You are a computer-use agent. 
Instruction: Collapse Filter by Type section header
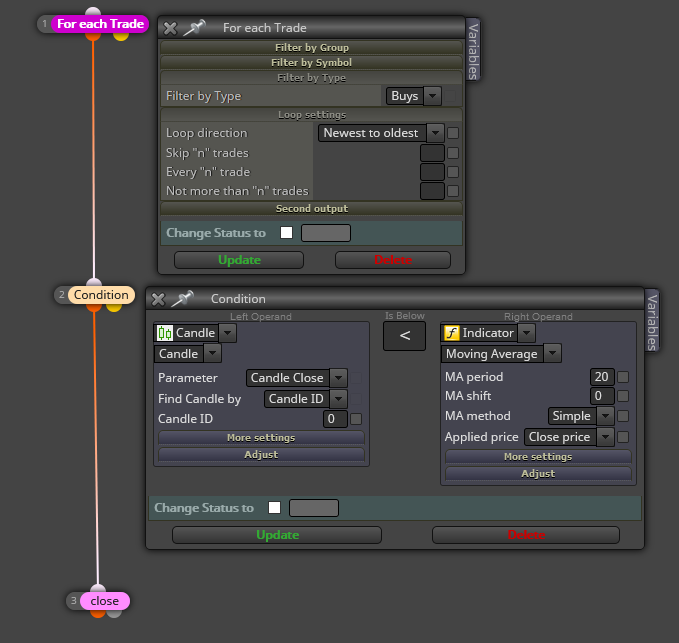pos(311,78)
